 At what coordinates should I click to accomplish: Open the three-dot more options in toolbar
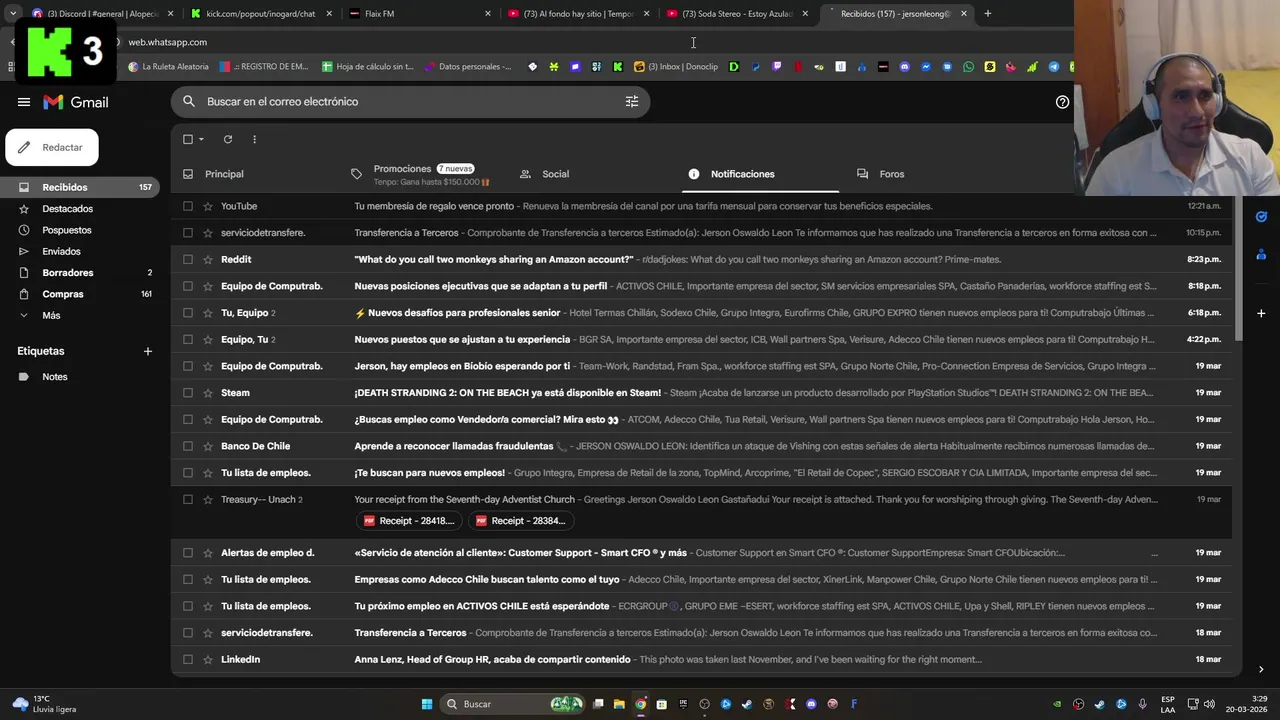point(254,139)
